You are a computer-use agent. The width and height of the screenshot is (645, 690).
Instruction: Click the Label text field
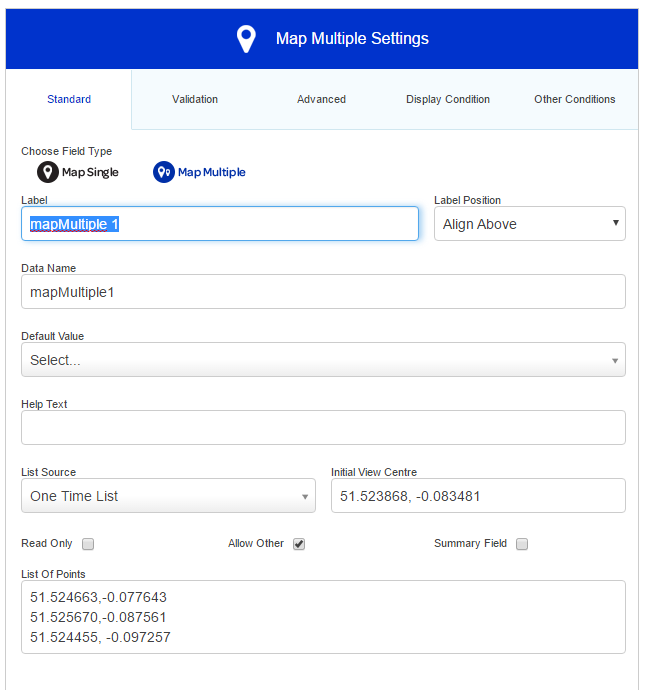pos(220,224)
